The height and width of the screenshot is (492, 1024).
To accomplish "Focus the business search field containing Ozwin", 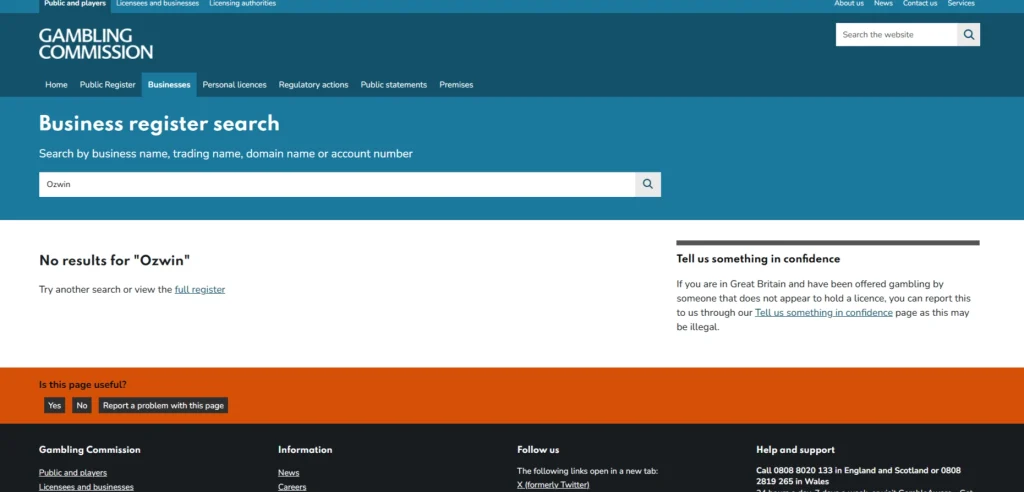I will coord(337,184).
